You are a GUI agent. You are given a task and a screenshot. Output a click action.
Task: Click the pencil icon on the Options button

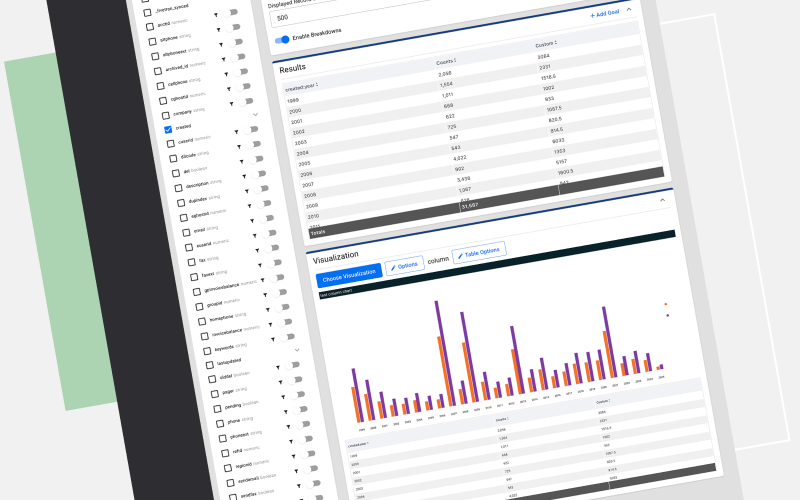392,269
